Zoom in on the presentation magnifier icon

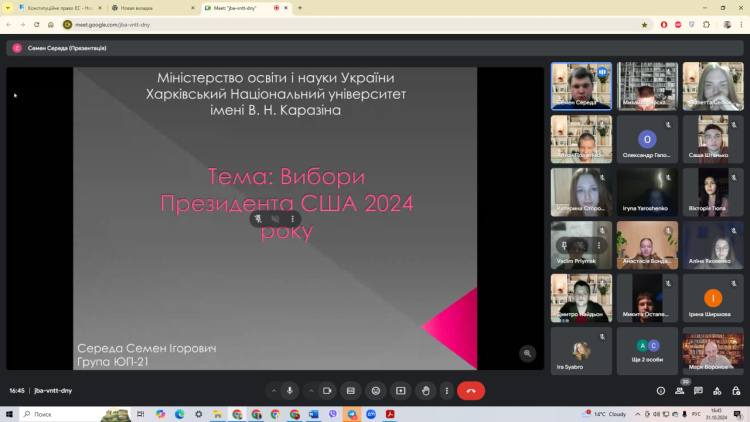[x=528, y=354]
